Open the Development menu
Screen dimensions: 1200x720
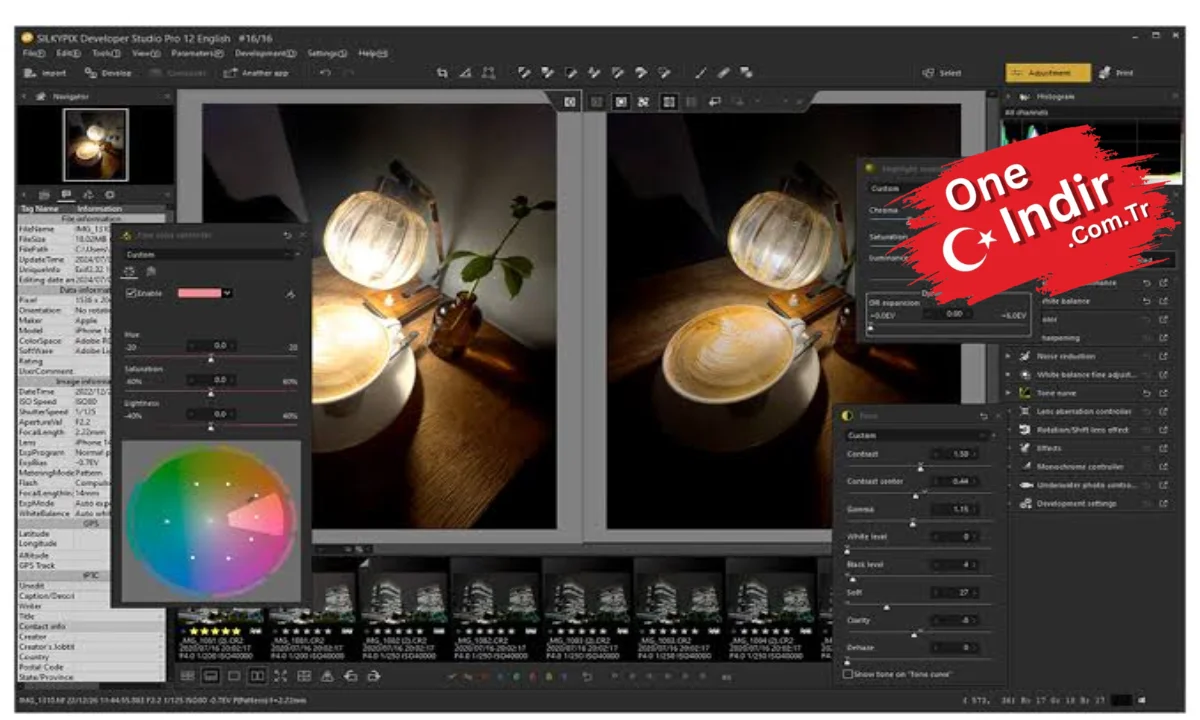pos(266,53)
